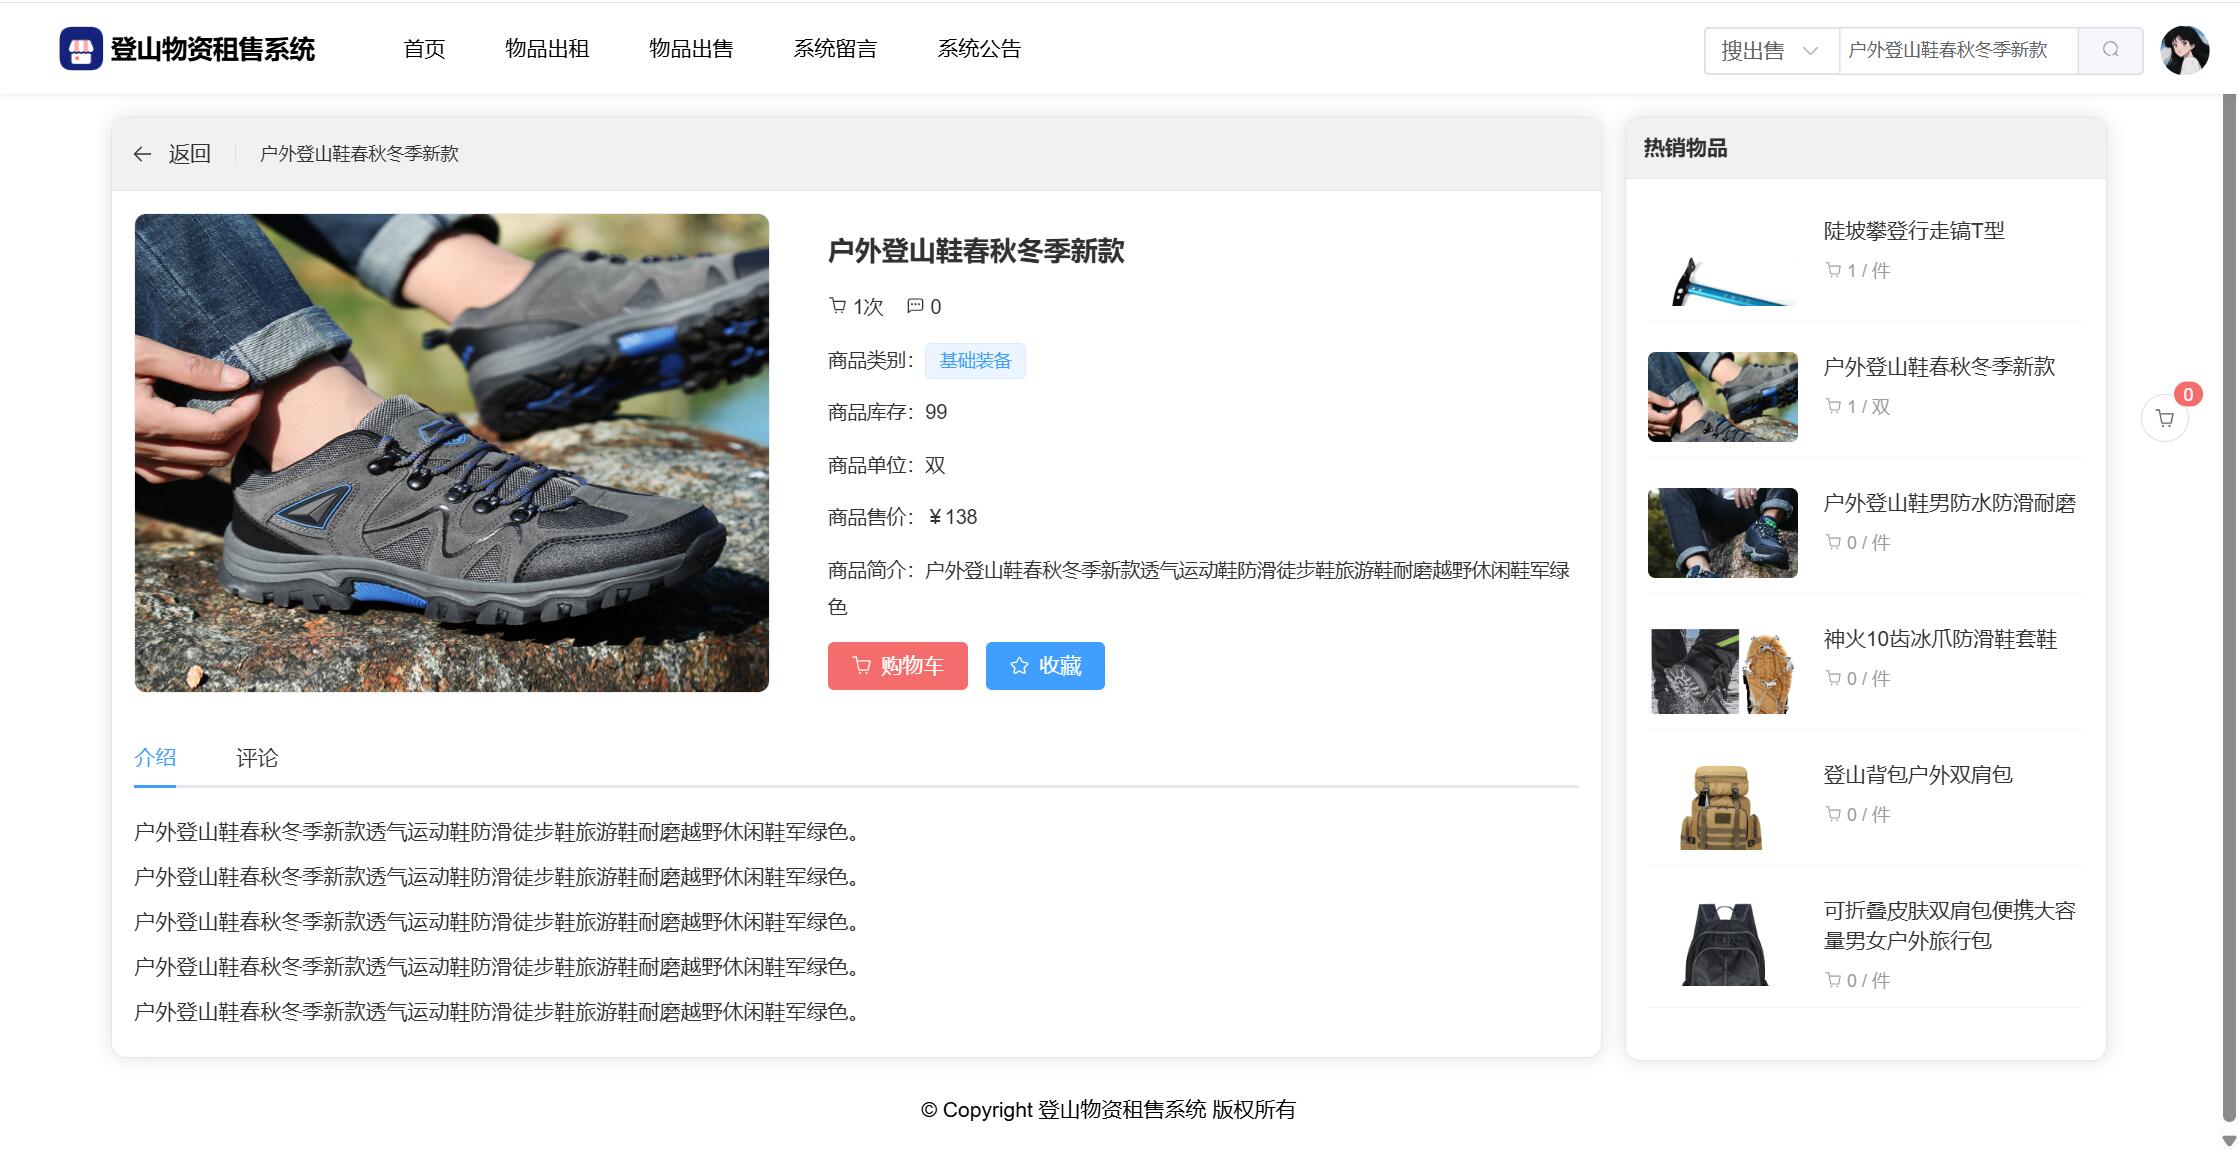Click the comment count icon

(914, 306)
